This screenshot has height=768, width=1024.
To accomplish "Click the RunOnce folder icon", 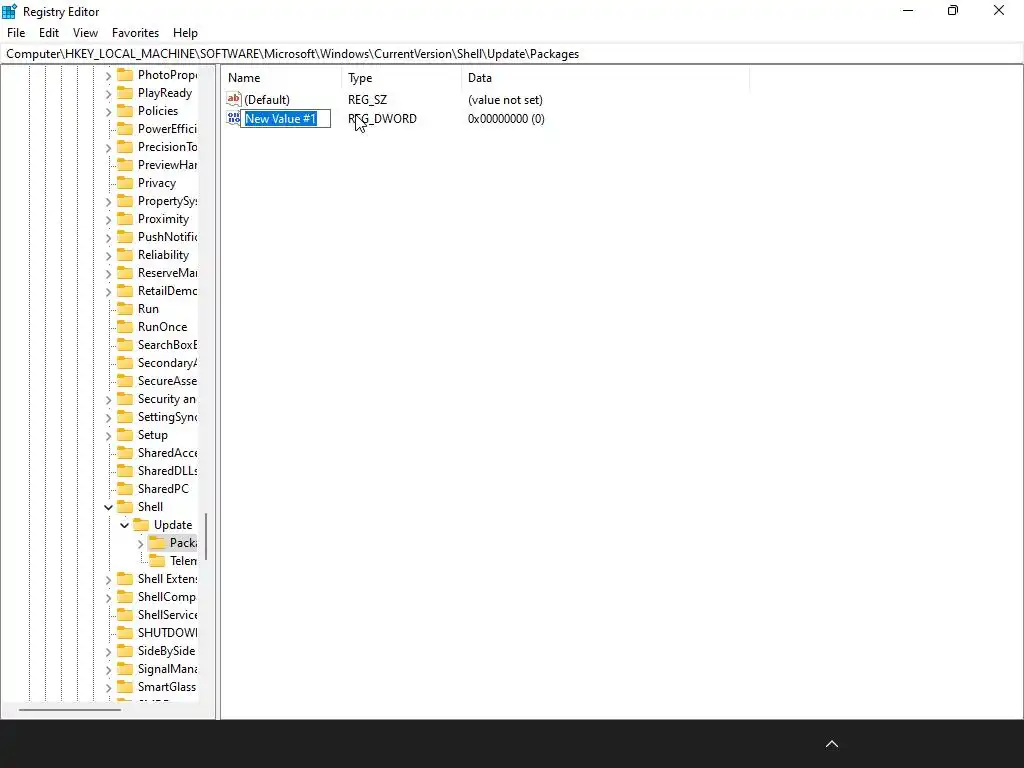I will 125,327.
